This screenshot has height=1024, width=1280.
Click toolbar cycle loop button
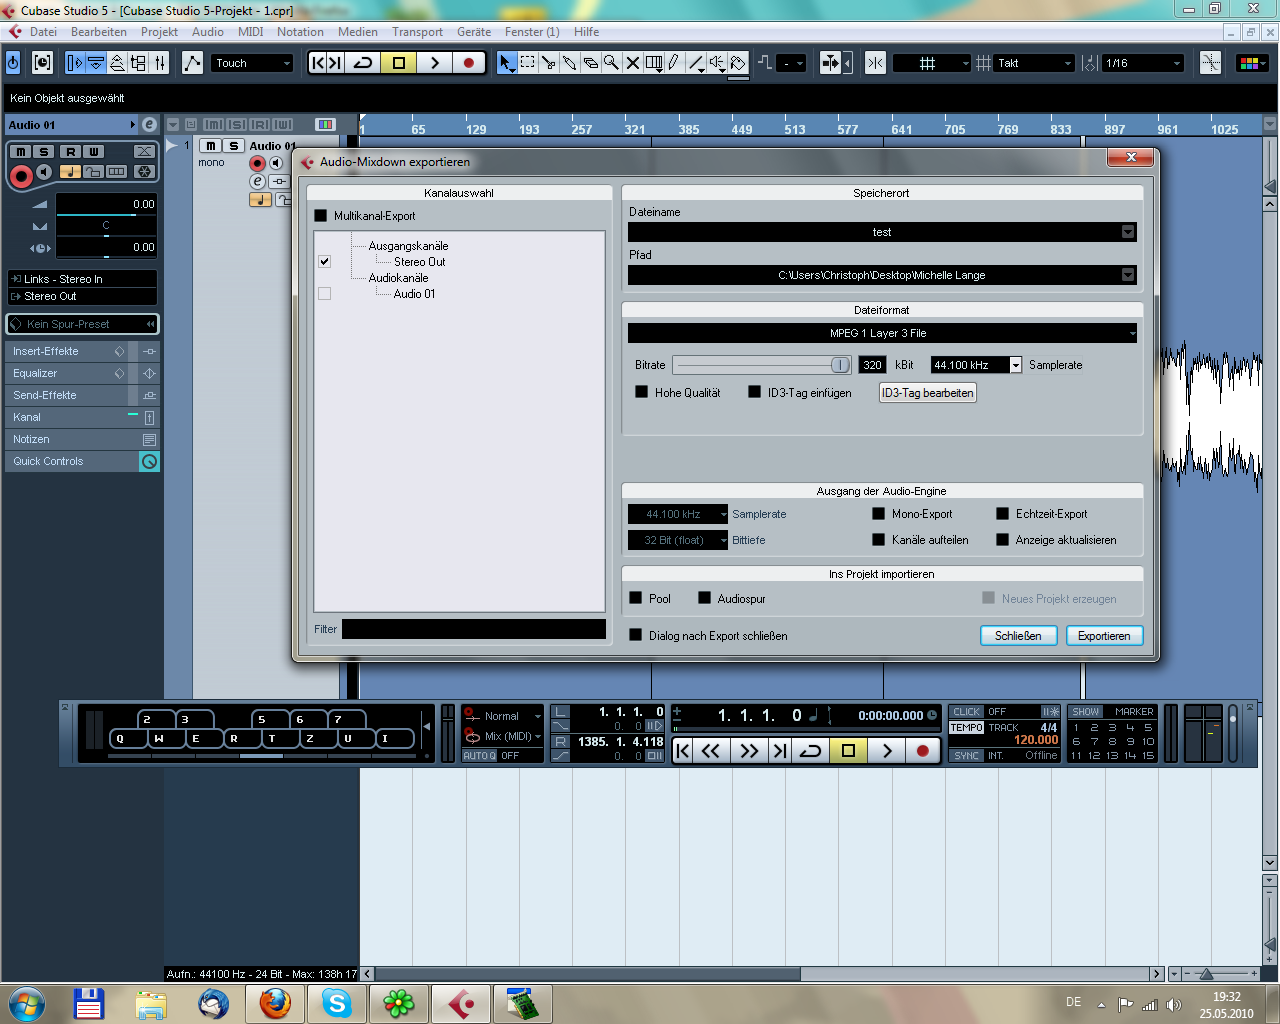(x=363, y=63)
